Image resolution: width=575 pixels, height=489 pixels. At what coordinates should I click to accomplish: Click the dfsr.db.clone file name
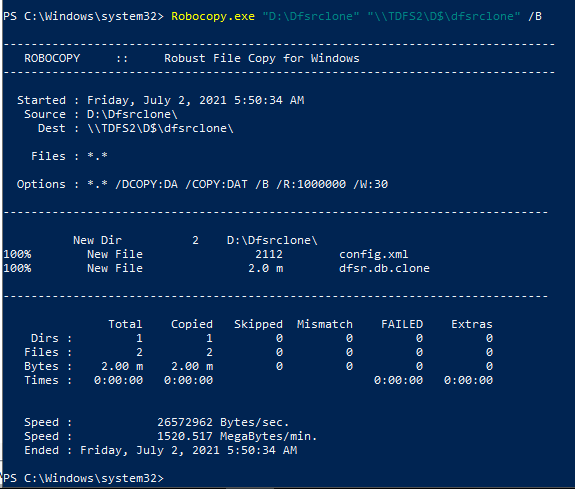(x=384, y=268)
